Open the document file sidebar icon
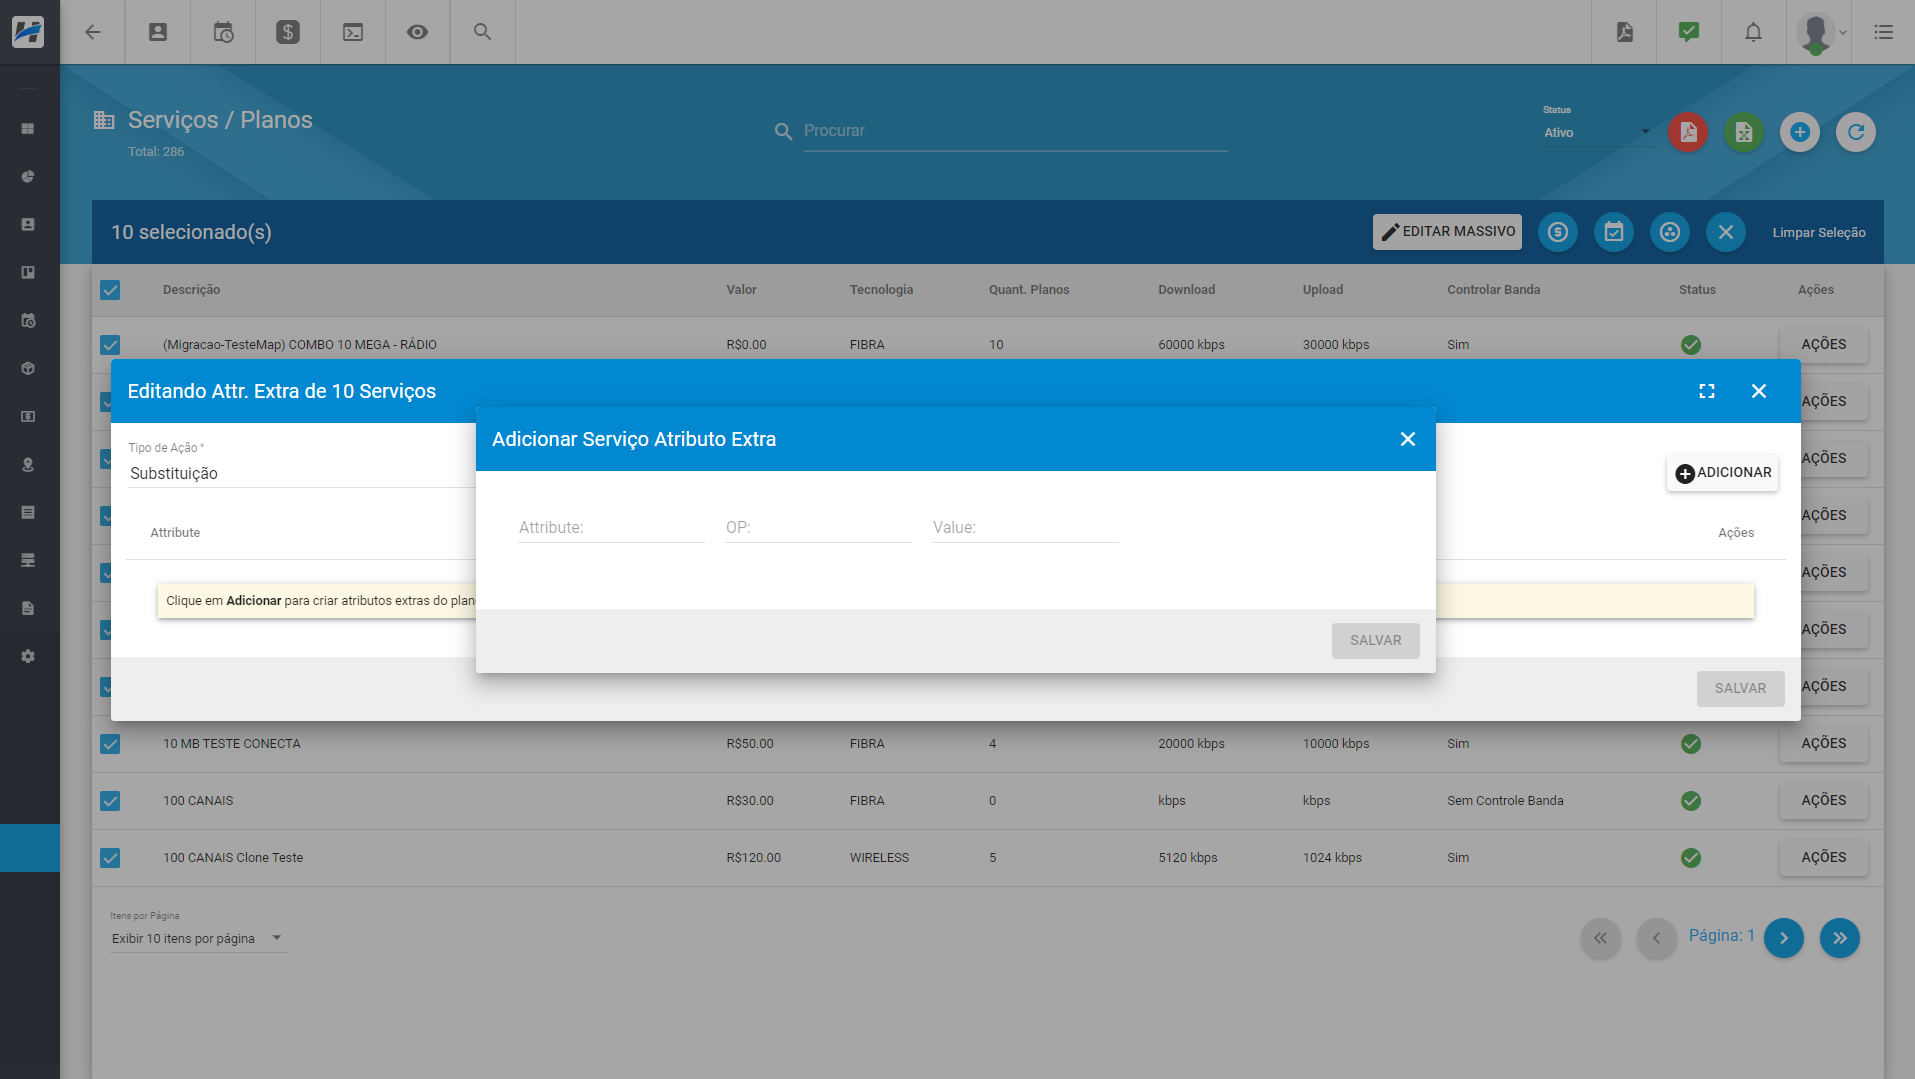 tap(28, 609)
